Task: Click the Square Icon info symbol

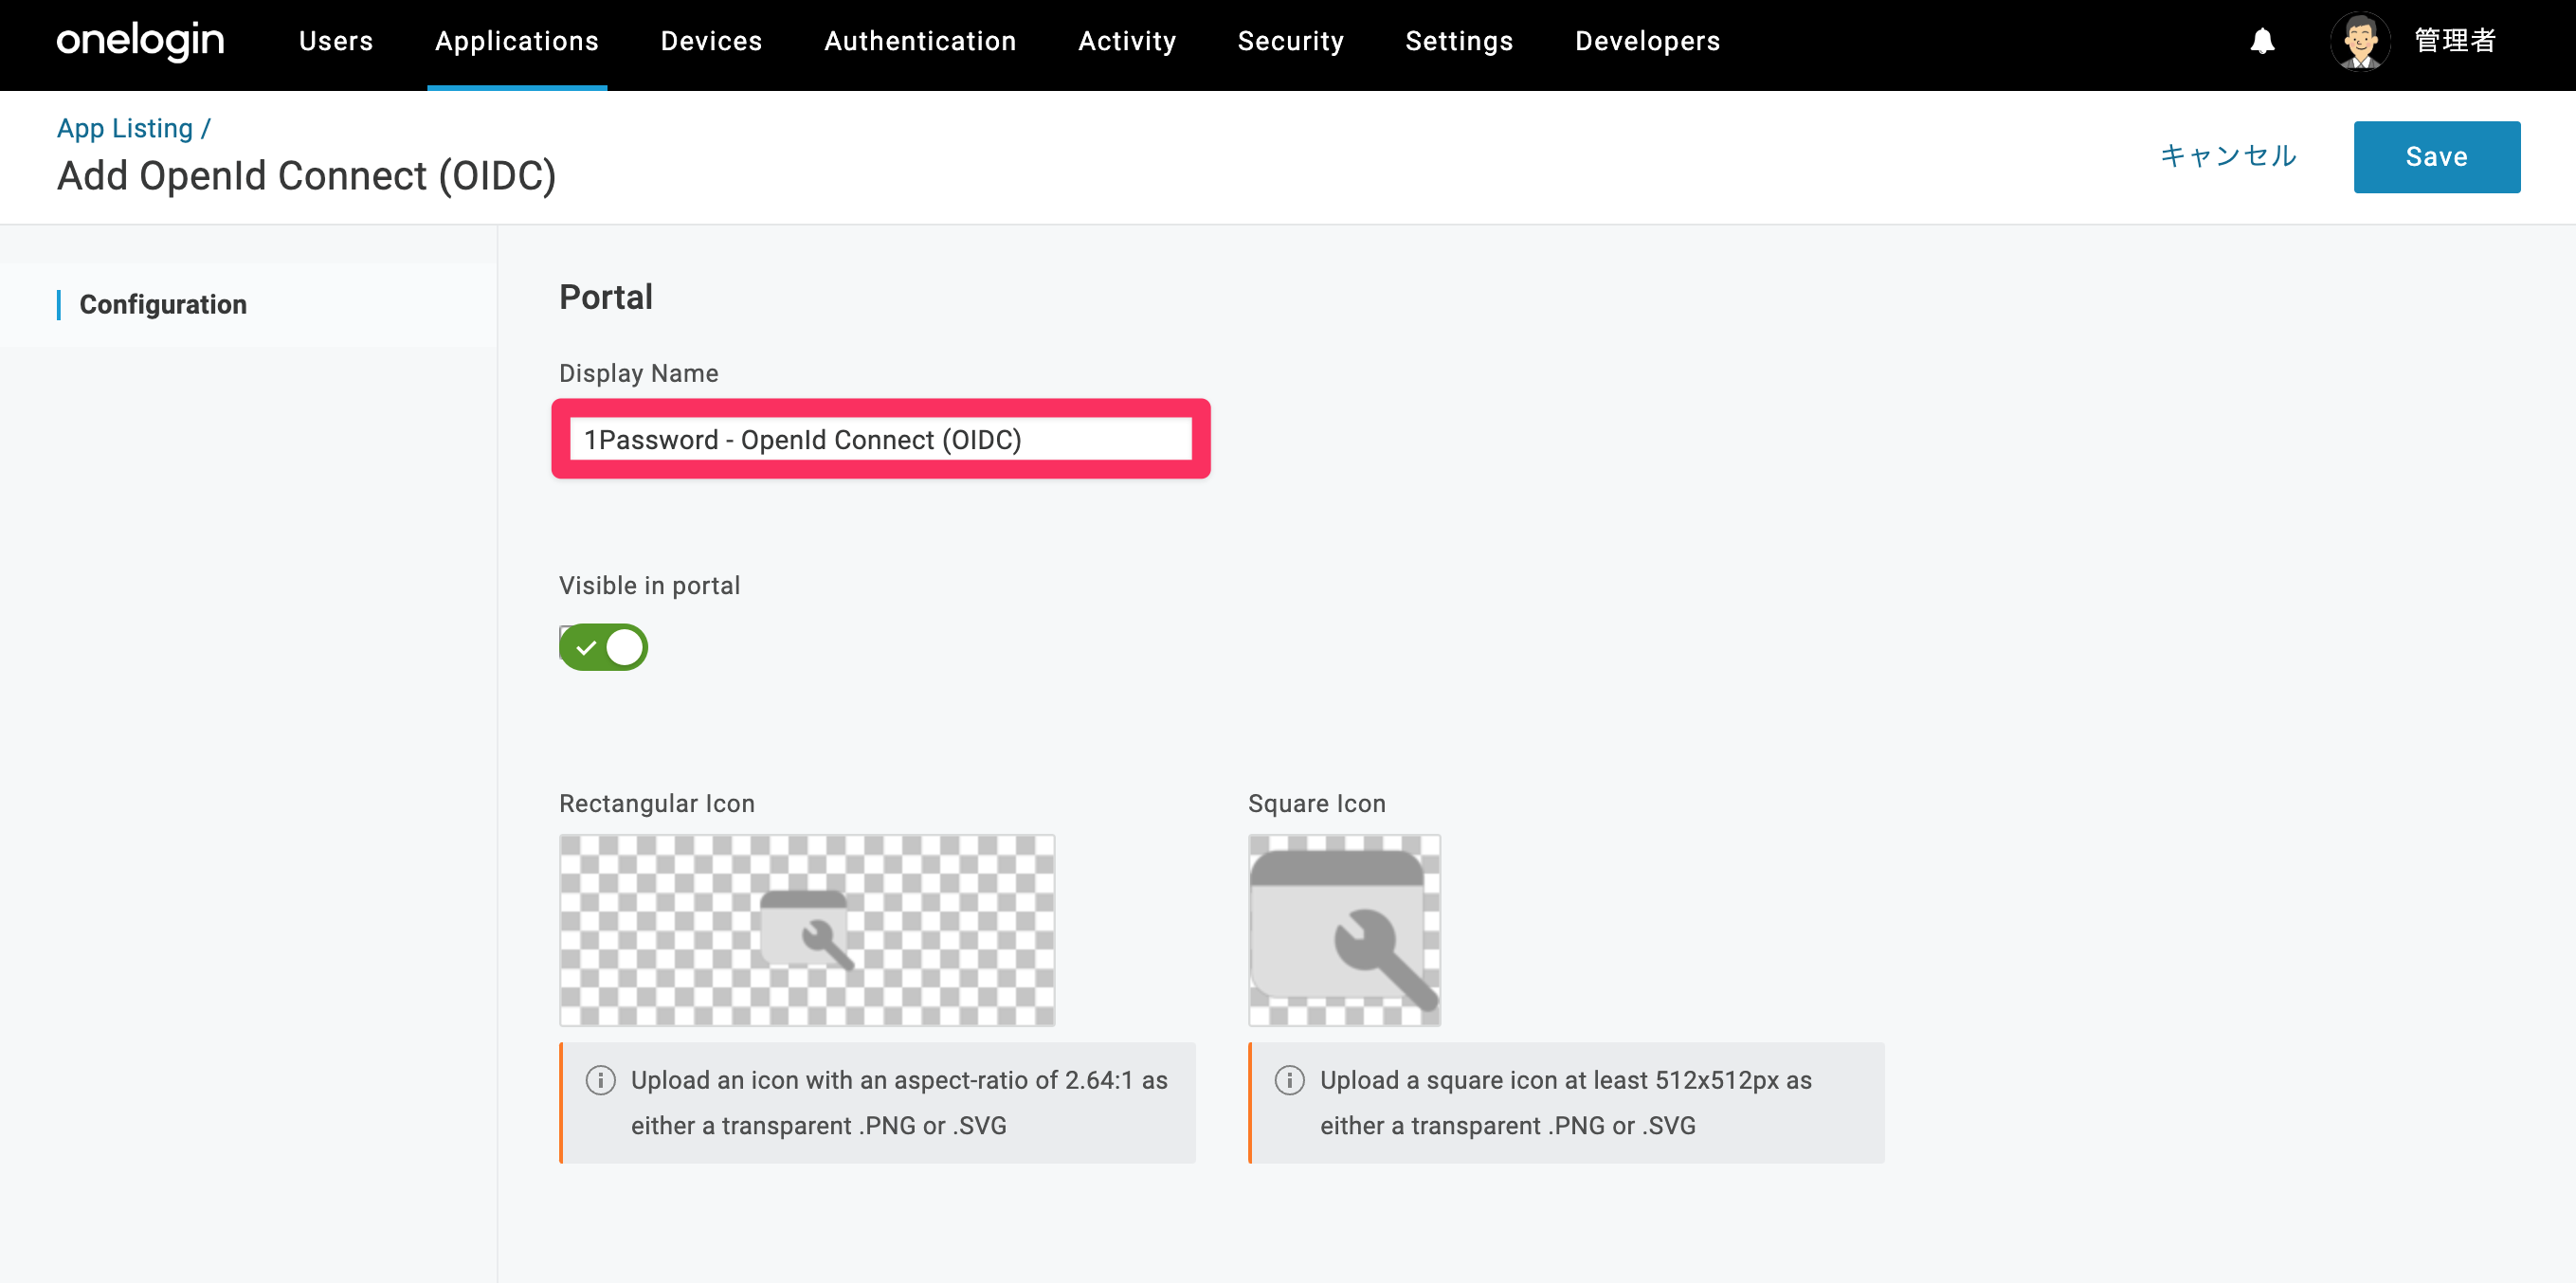Action: point(1289,1080)
